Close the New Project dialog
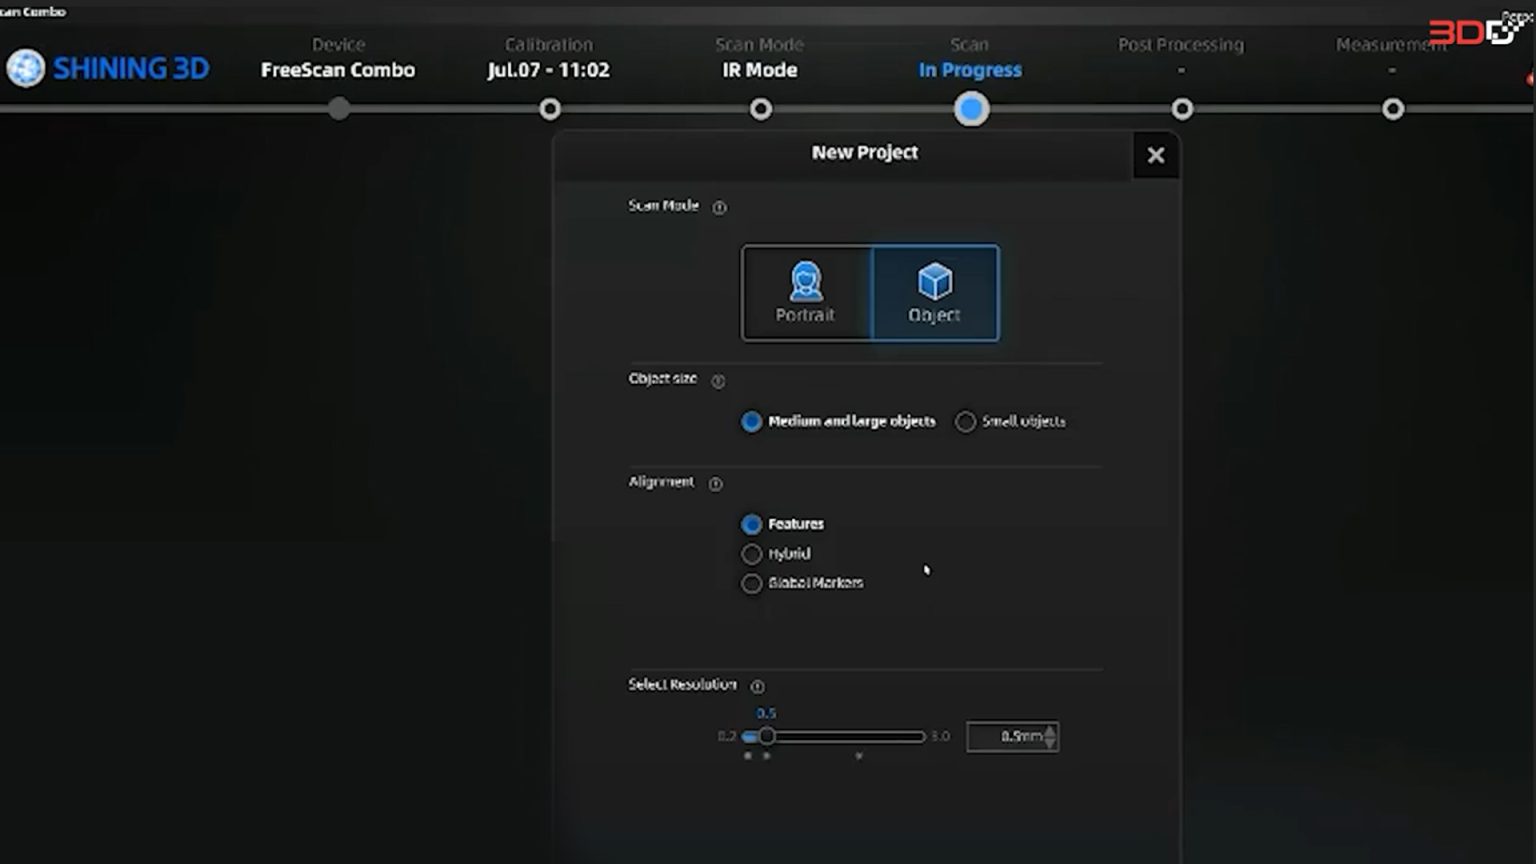Viewport: 1536px width, 864px height. 1156,155
